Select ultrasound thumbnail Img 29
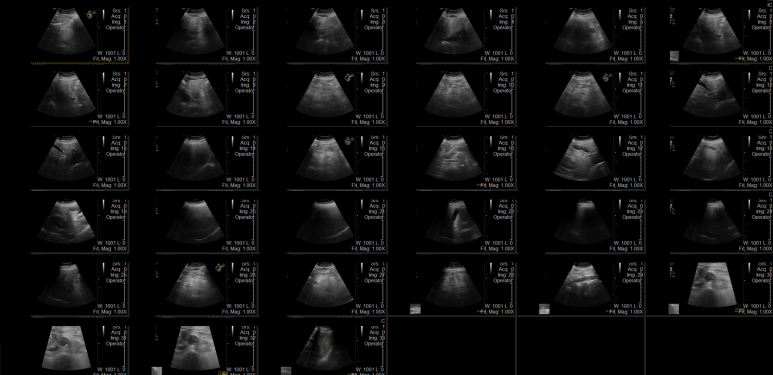Screen dimensions: 773x375 (x=583, y=284)
